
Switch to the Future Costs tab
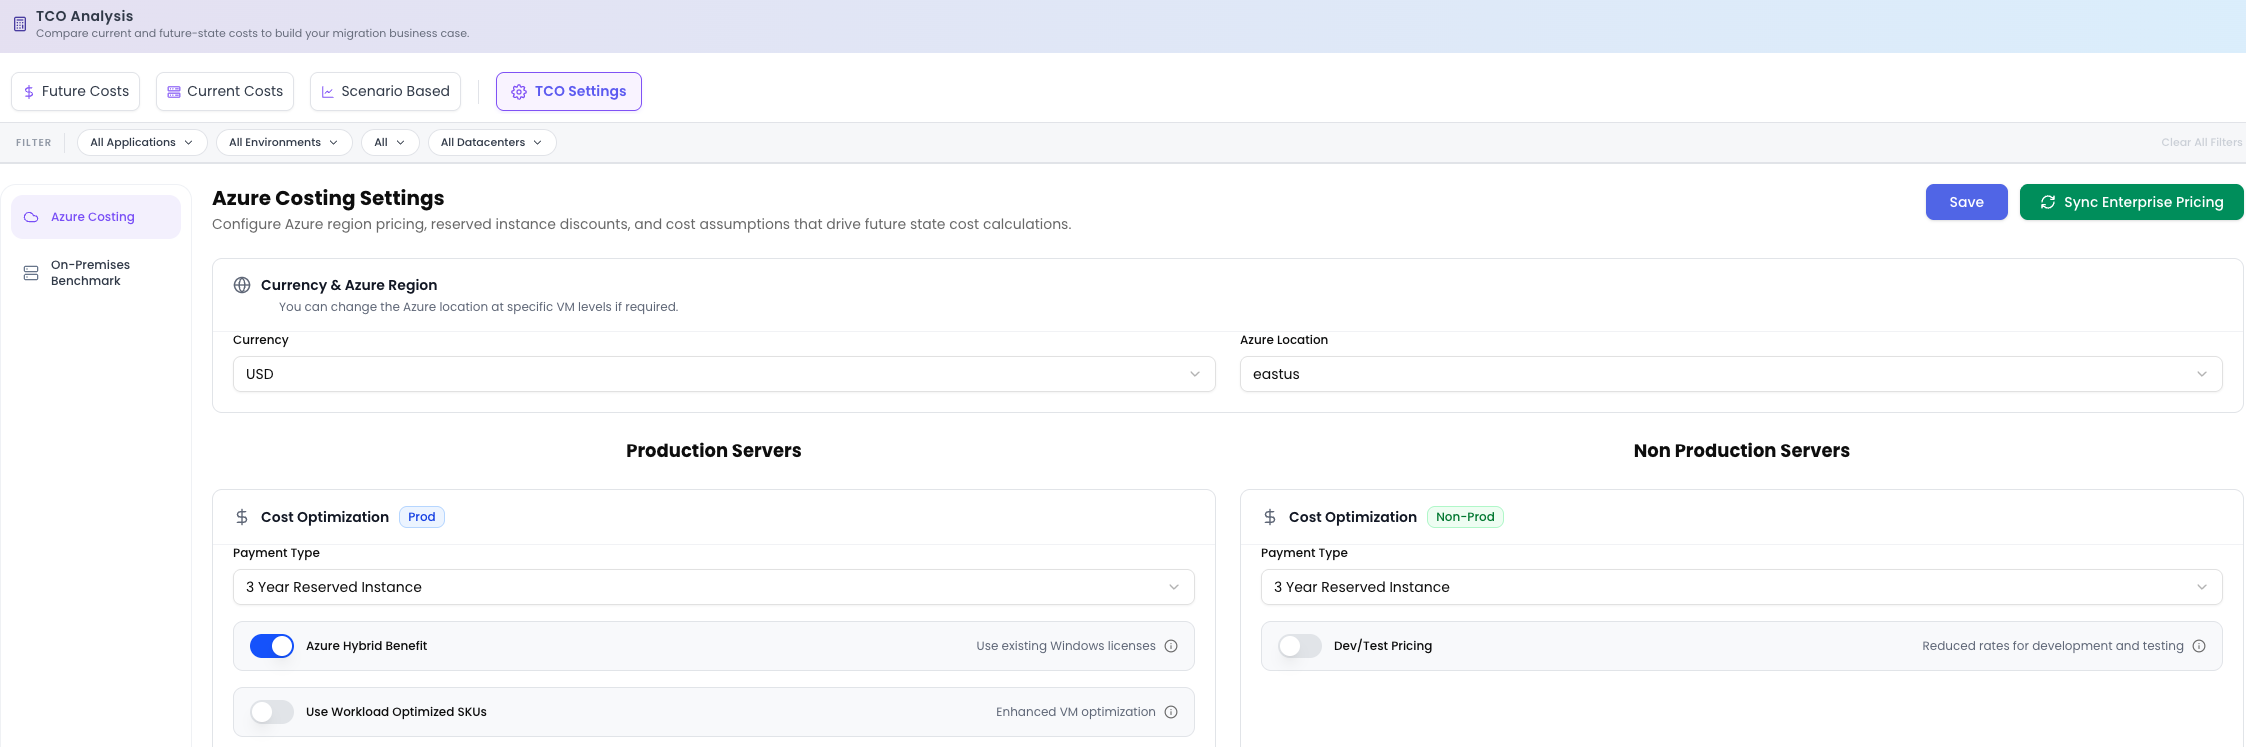click(76, 92)
